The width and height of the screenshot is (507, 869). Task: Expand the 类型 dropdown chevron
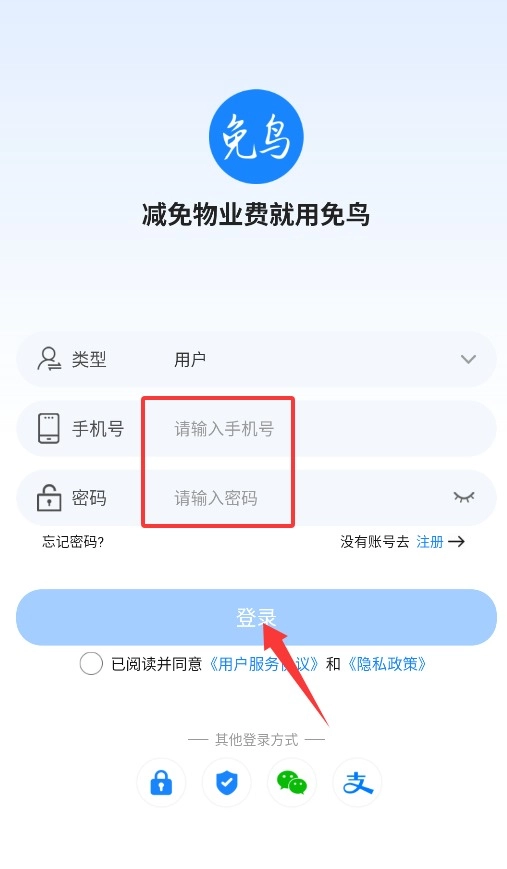coord(468,359)
